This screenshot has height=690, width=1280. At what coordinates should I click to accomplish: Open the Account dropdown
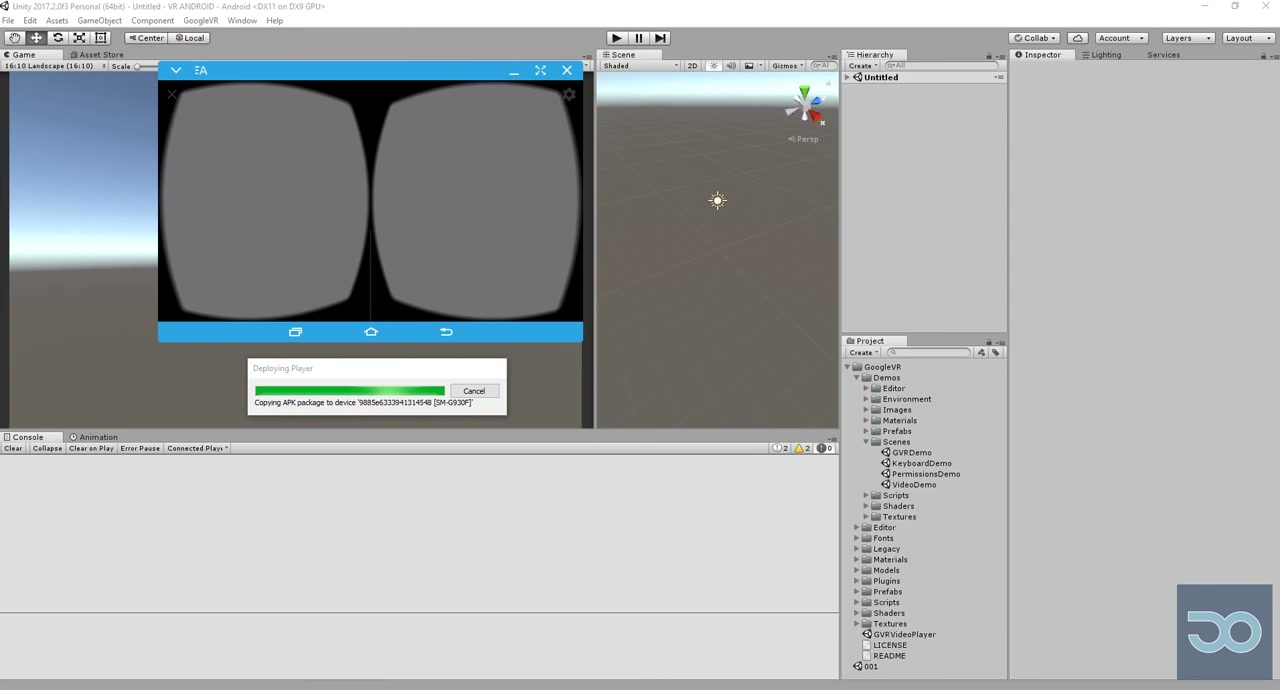(x=1120, y=38)
